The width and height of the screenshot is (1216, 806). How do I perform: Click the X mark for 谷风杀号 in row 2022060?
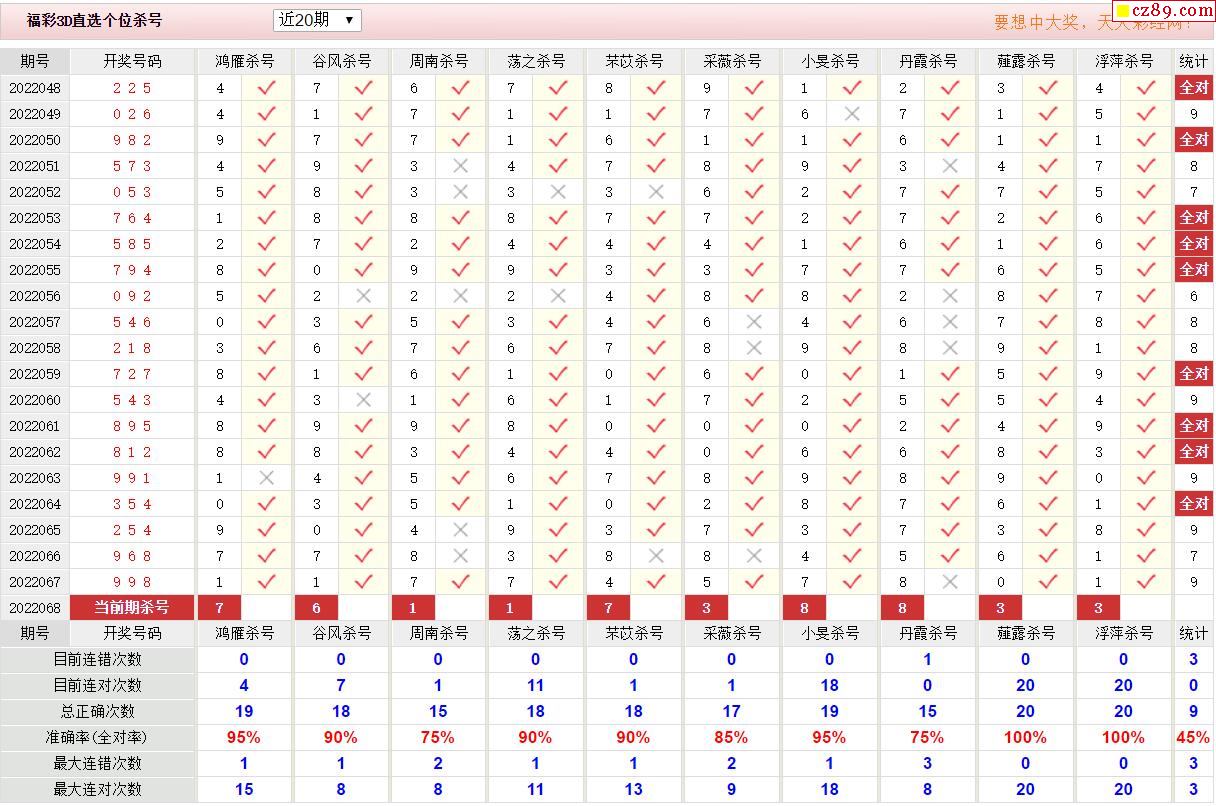(364, 400)
